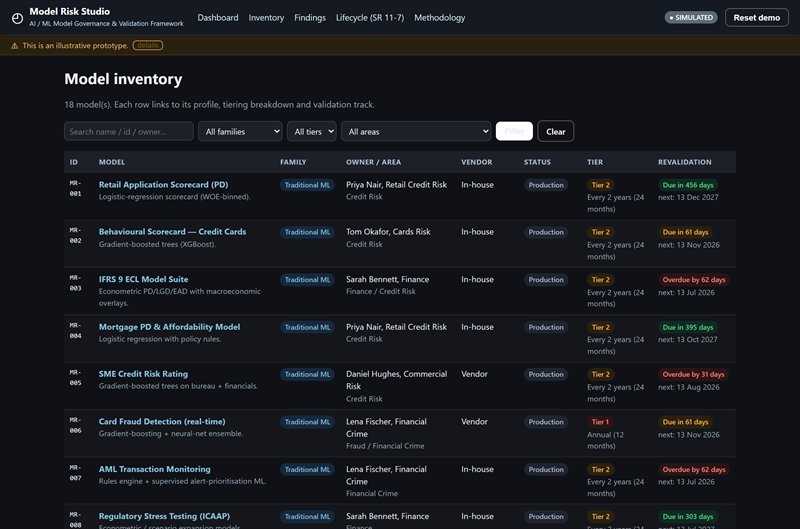Open Mortgage PD & Affordability Model link

pos(169,327)
